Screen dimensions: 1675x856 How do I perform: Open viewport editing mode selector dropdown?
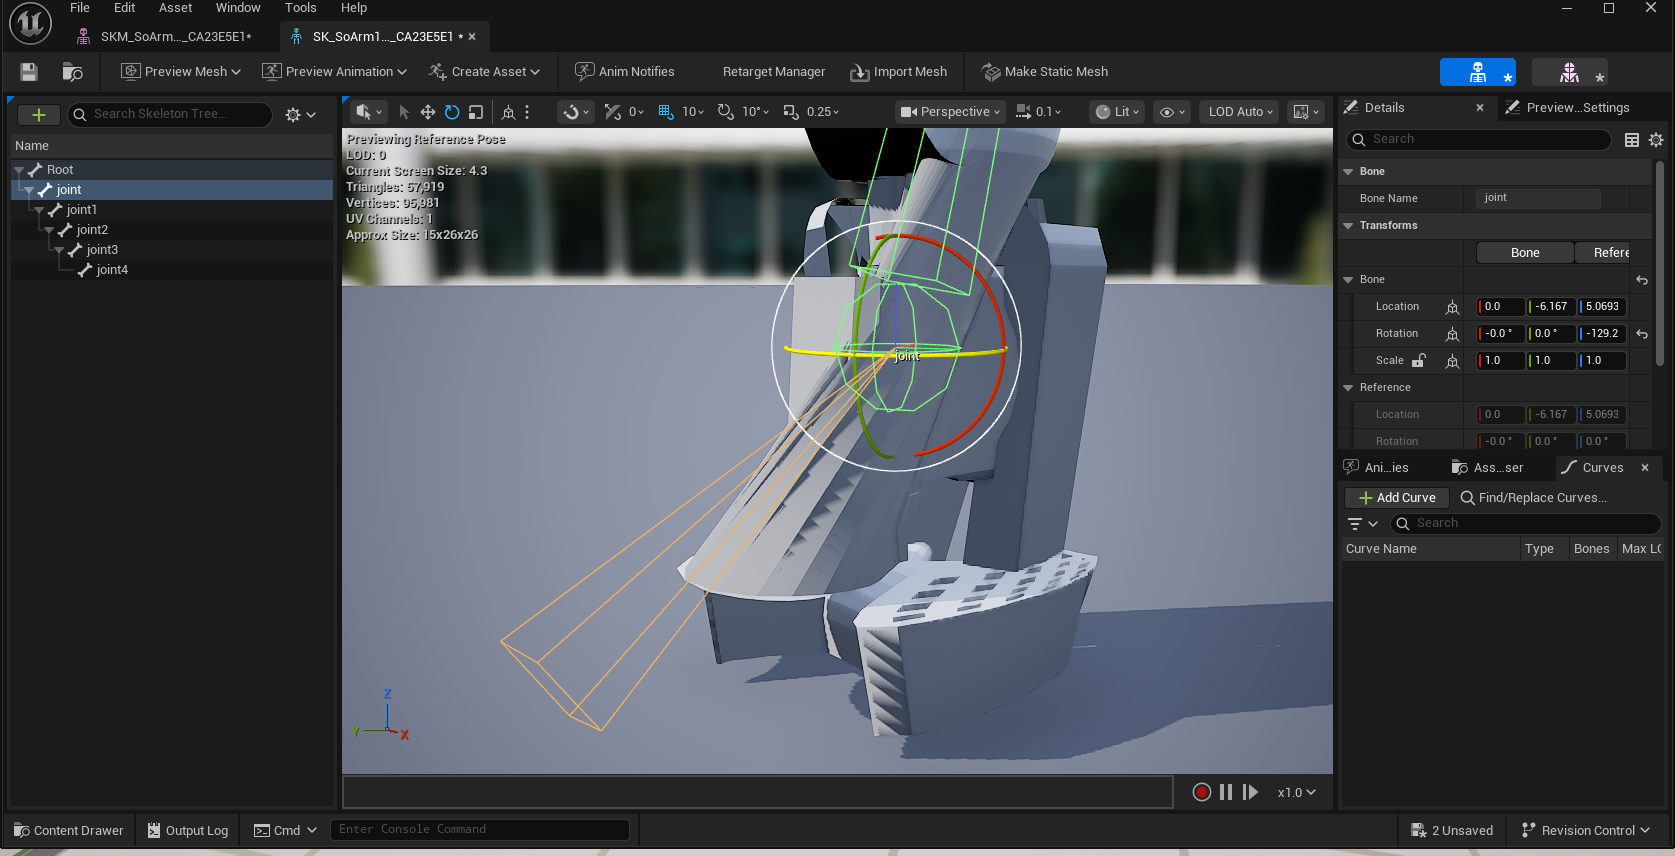coord(369,112)
